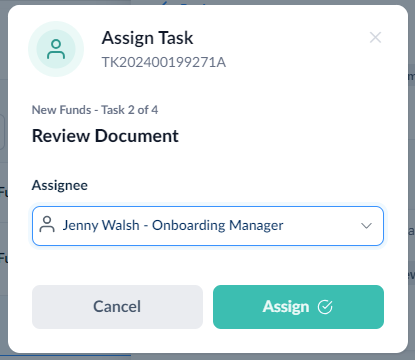415x360 pixels.
Task: Focus the Assignee input showing Jenny Walsh
Action: (x=208, y=226)
